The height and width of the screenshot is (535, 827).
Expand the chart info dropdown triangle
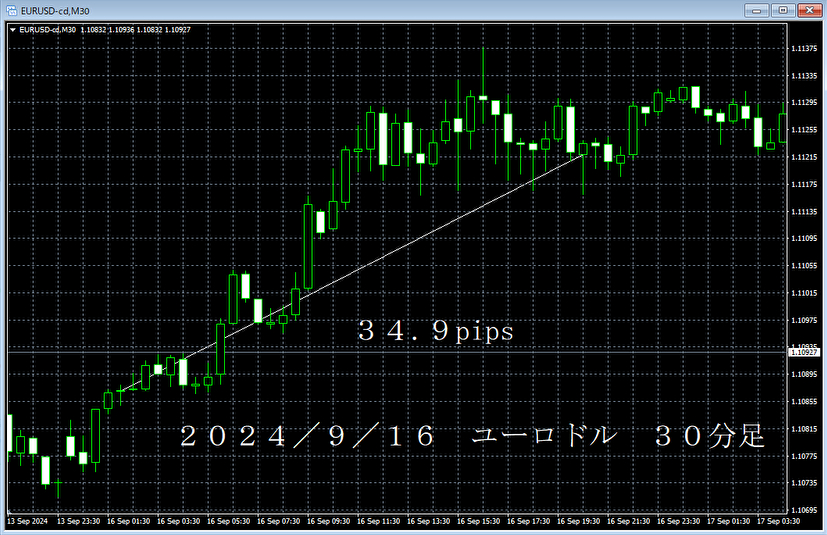coord(13,30)
